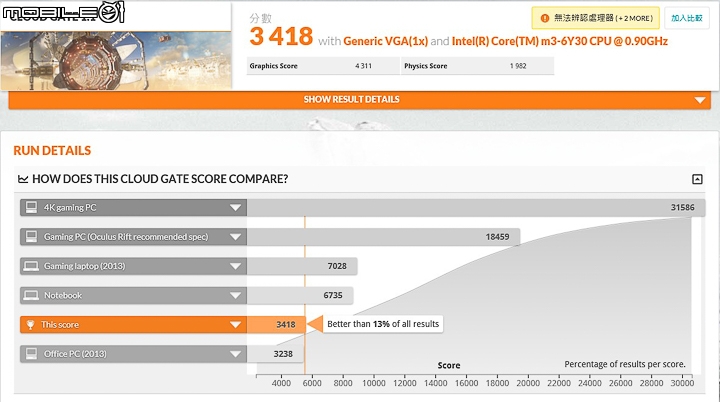
Task: Expand the 4K gaming PC dropdown arrow
Action: [x=235, y=208]
